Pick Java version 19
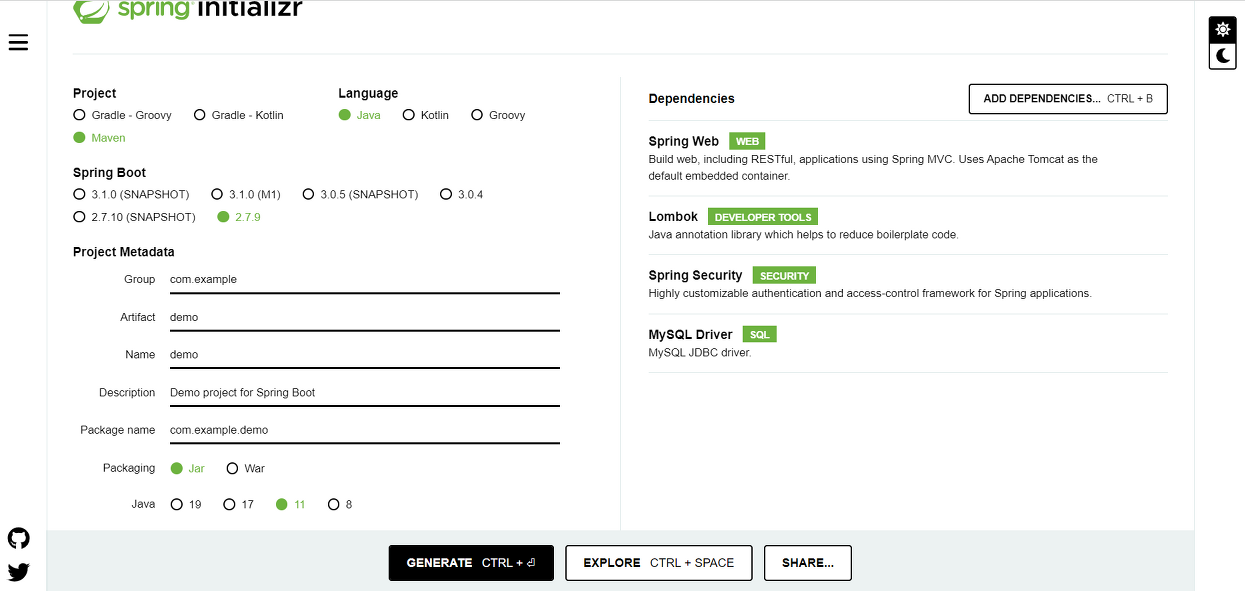The image size is (1245, 591). point(186,504)
